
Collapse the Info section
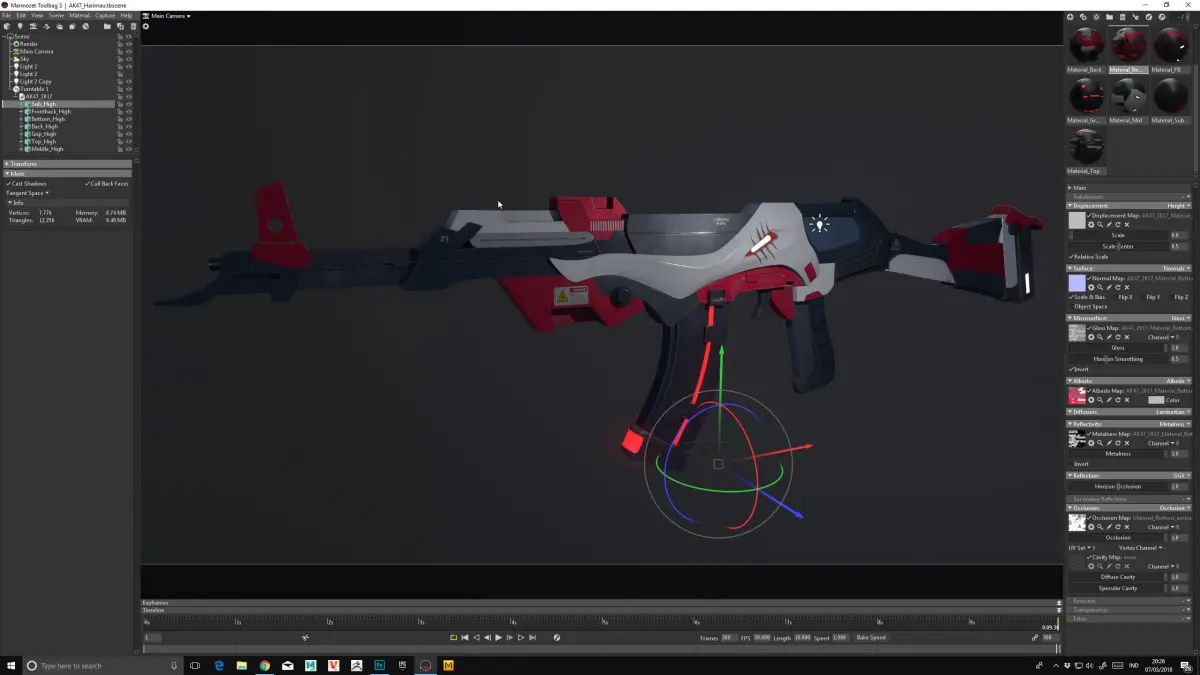(x=67, y=202)
